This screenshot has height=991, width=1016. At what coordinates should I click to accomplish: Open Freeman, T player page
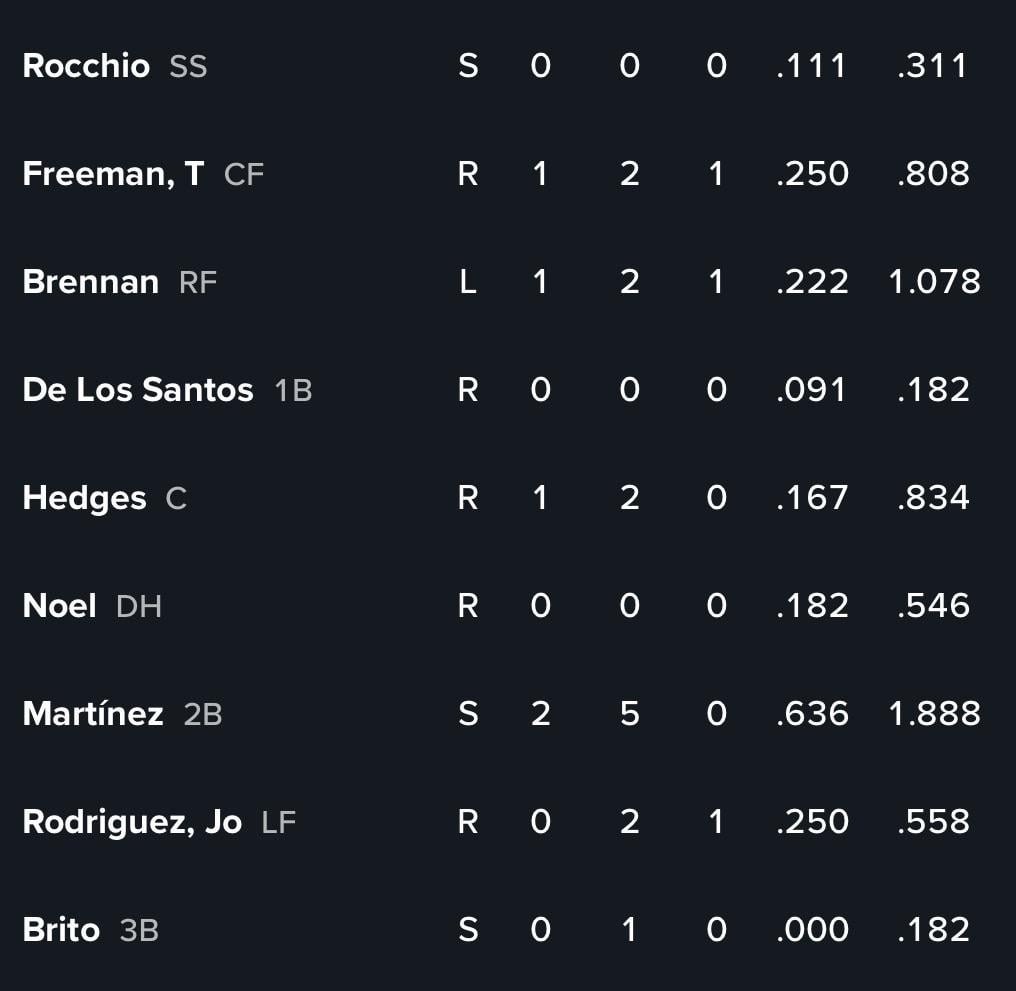[113, 174]
